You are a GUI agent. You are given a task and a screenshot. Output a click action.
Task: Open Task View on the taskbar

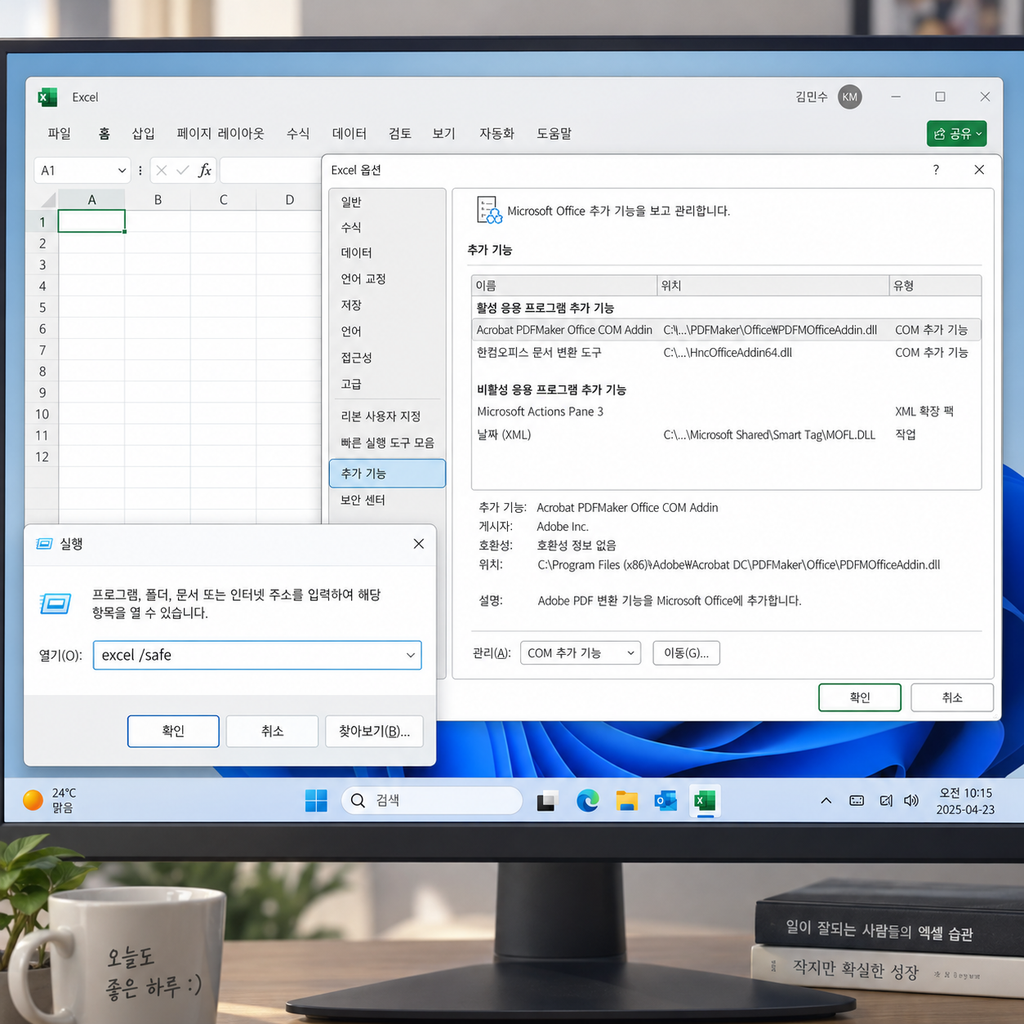point(547,801)
